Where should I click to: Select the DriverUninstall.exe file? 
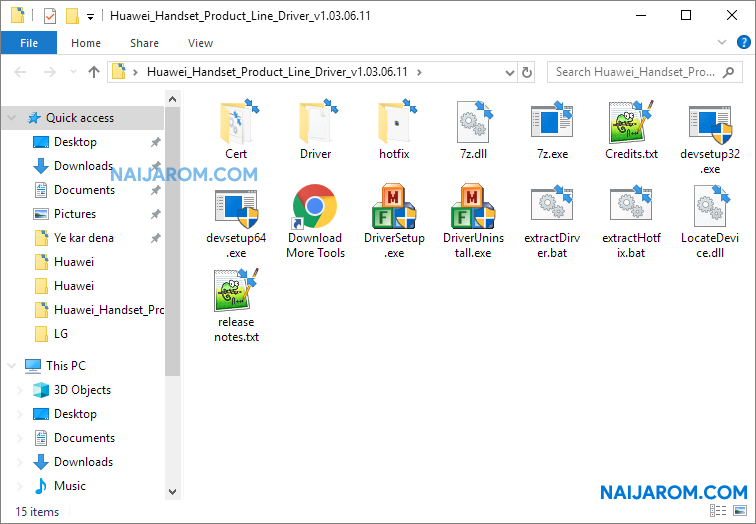pyautogui.click(x=473, y=221)
